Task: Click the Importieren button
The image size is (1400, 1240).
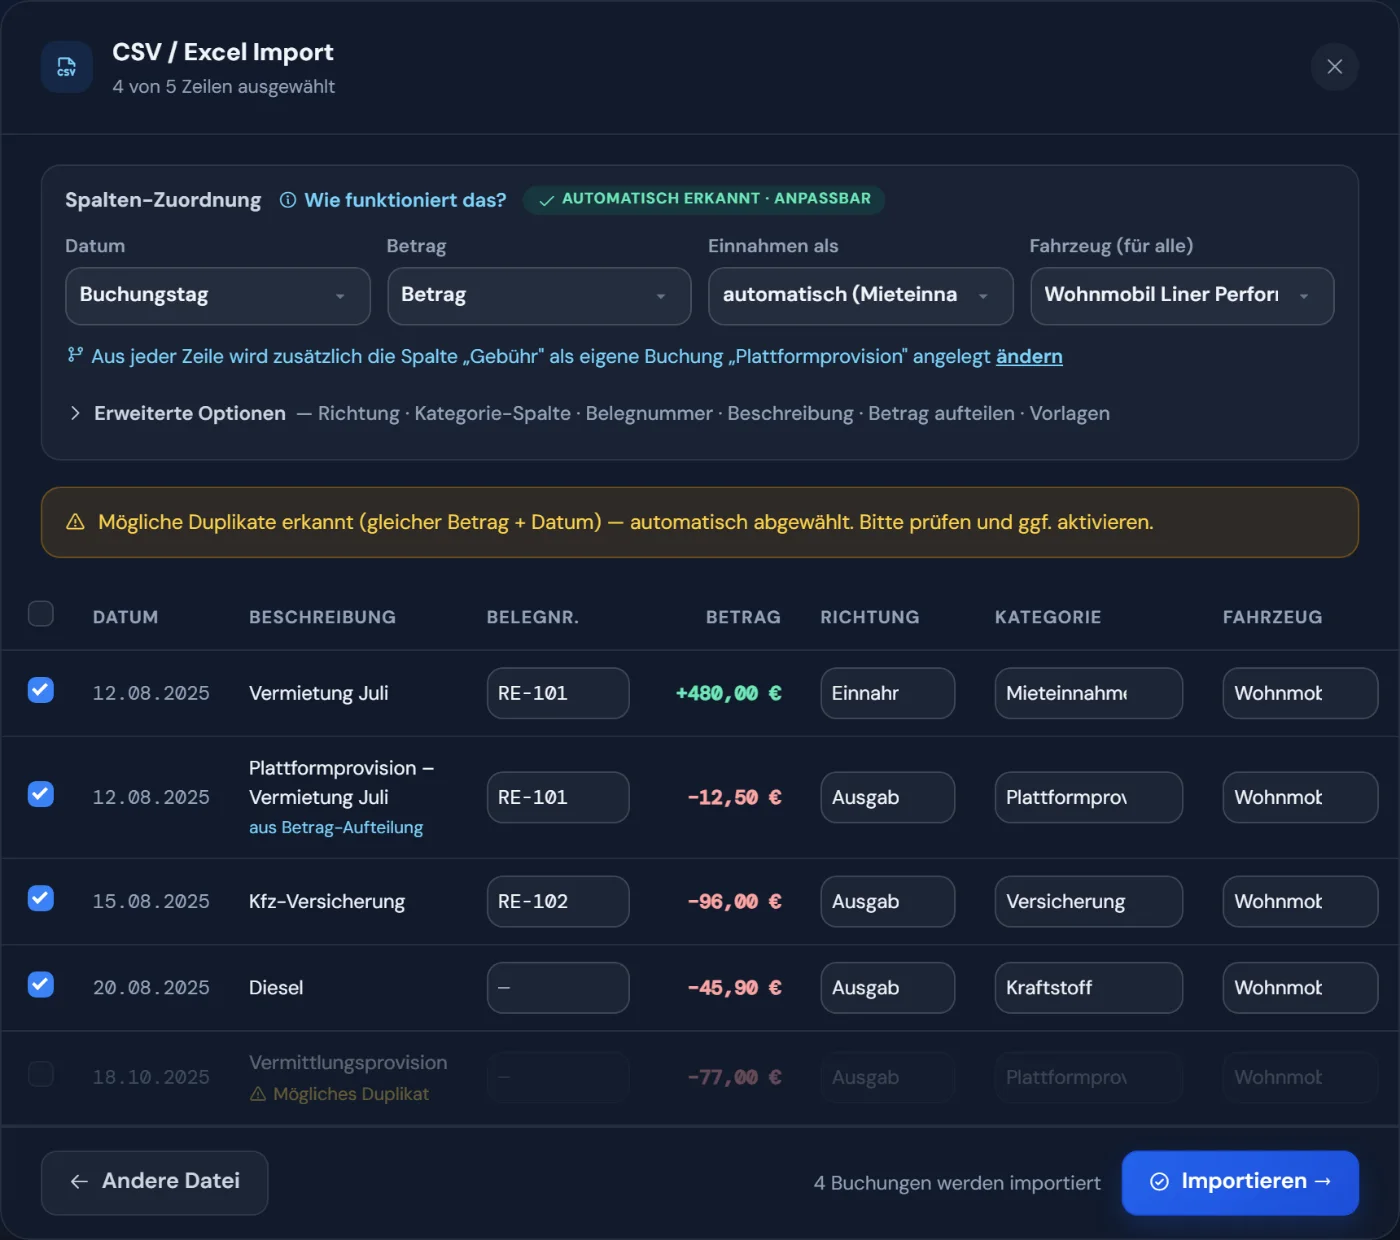Action: click(1240, 1182)
